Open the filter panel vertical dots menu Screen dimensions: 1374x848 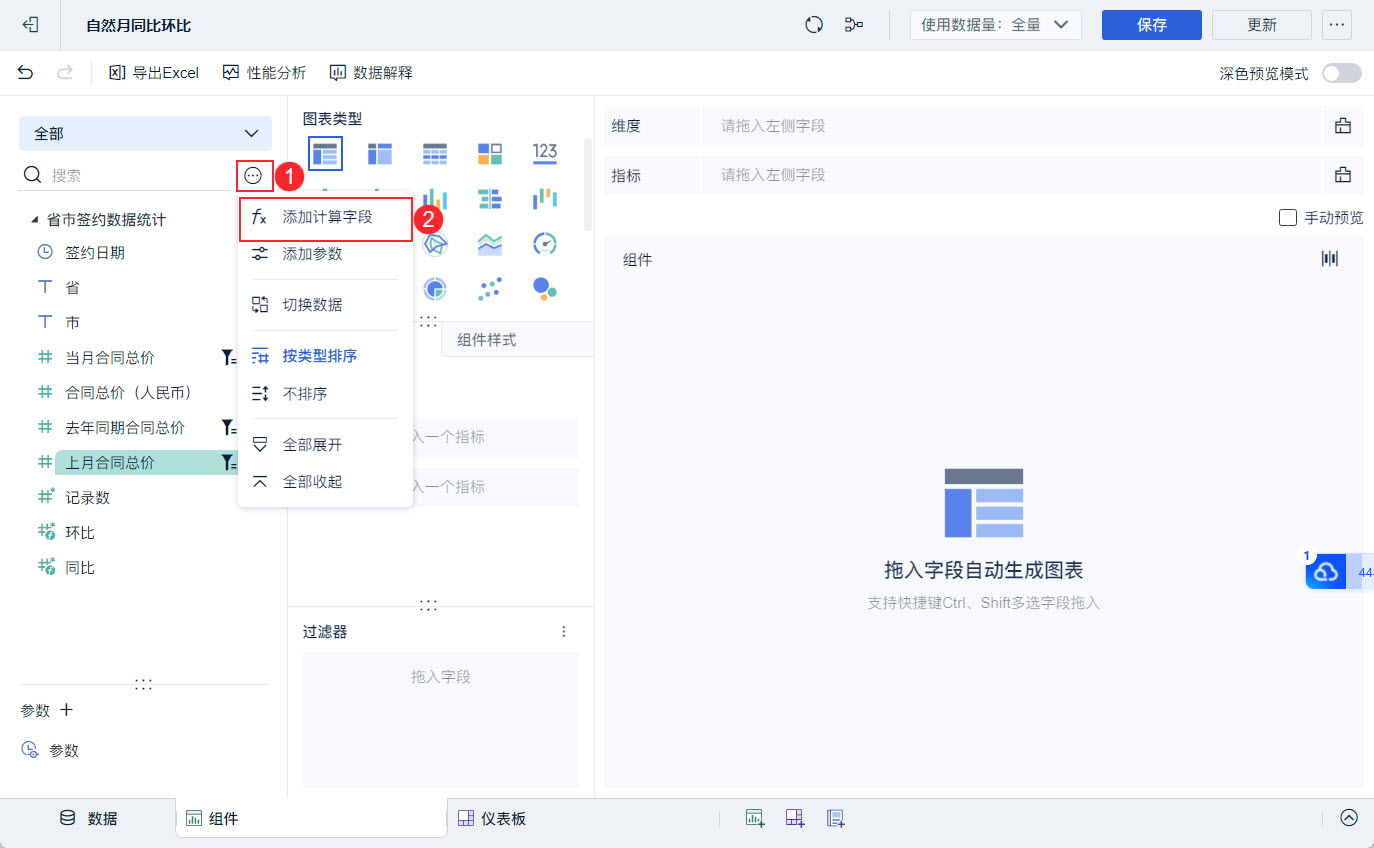tap(564, 632)
